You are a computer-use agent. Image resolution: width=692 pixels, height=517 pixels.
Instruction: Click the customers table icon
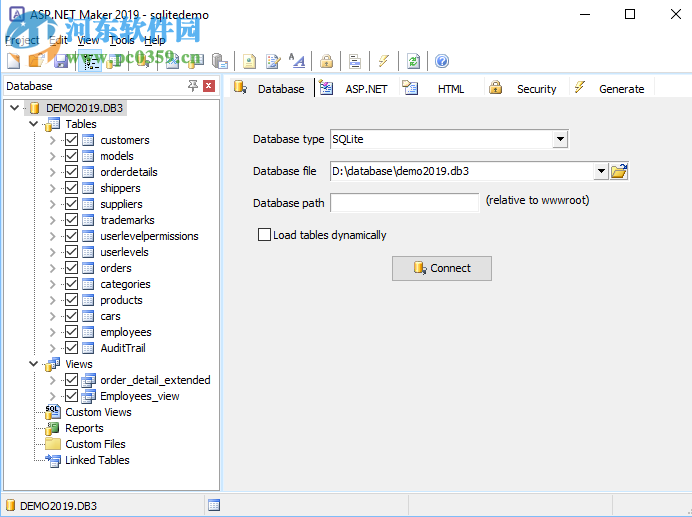(88, 140)
